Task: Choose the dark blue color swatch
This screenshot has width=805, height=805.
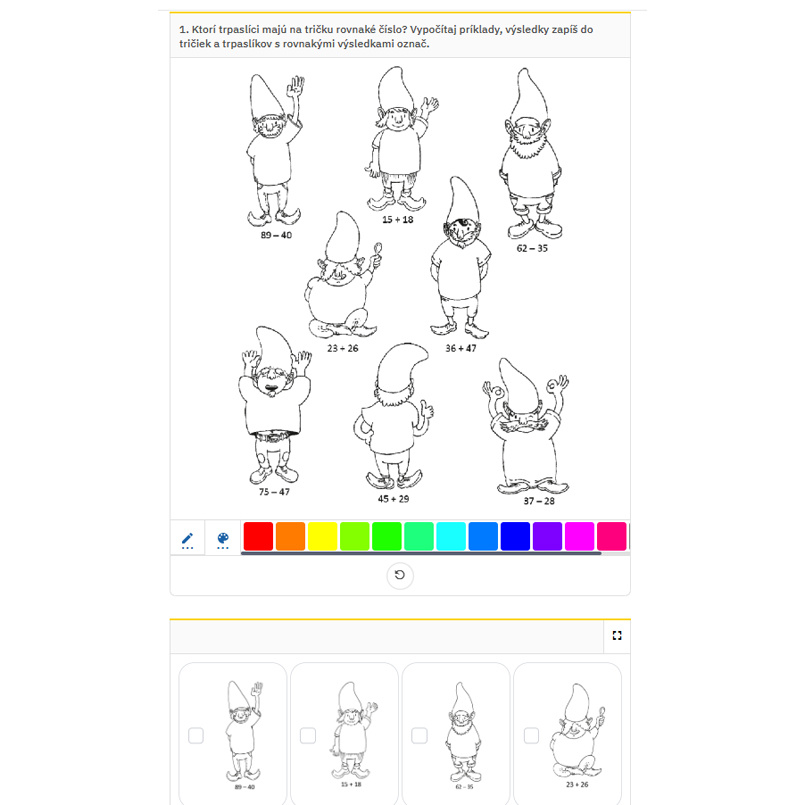Action: 515,536
